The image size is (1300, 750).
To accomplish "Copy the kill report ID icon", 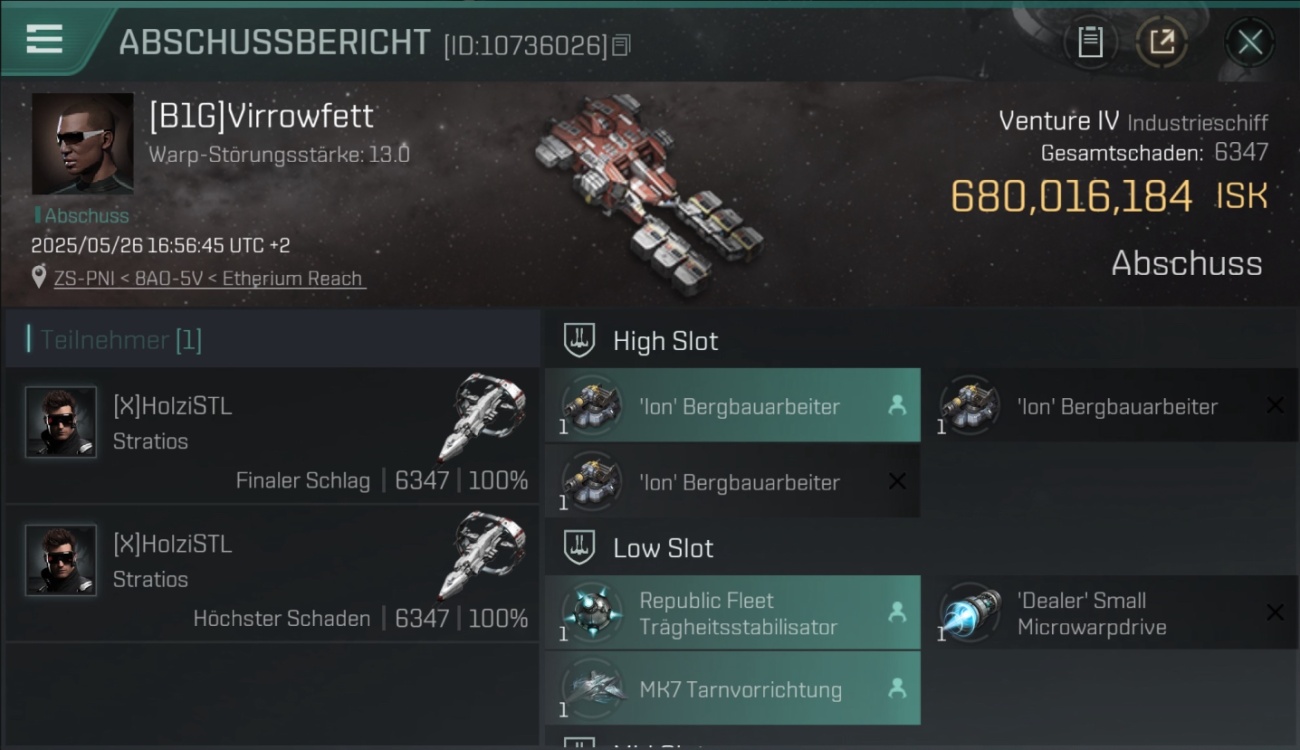I will 621,45.
